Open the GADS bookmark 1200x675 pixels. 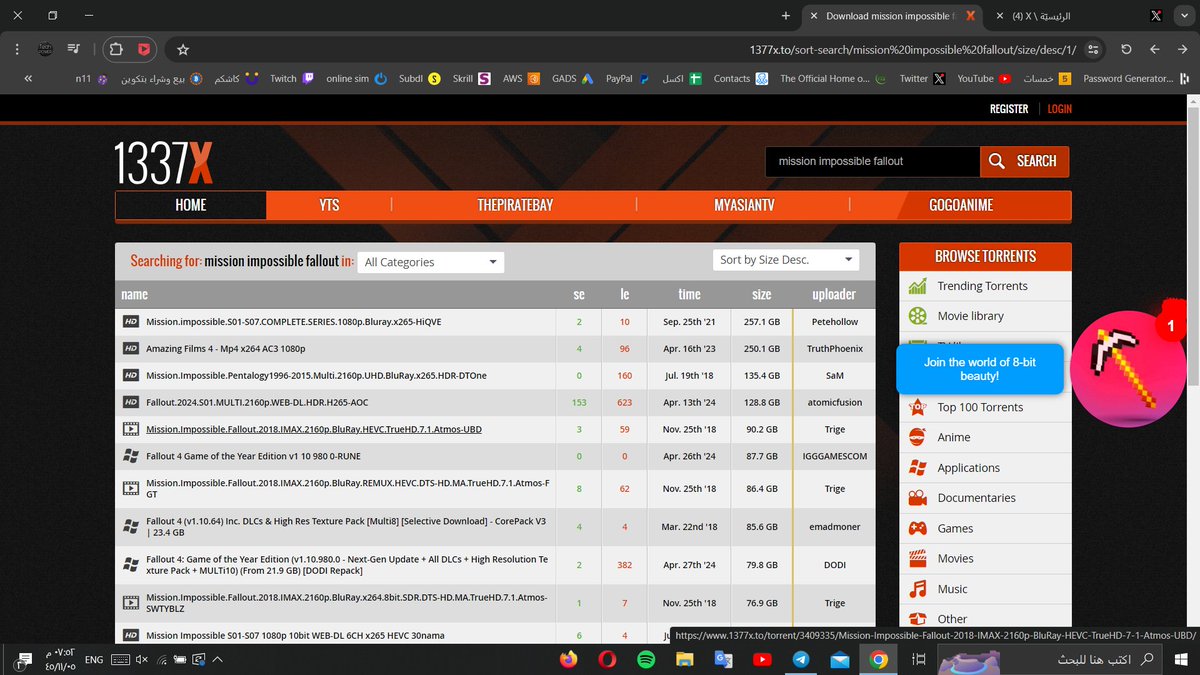tap(573, 78)
